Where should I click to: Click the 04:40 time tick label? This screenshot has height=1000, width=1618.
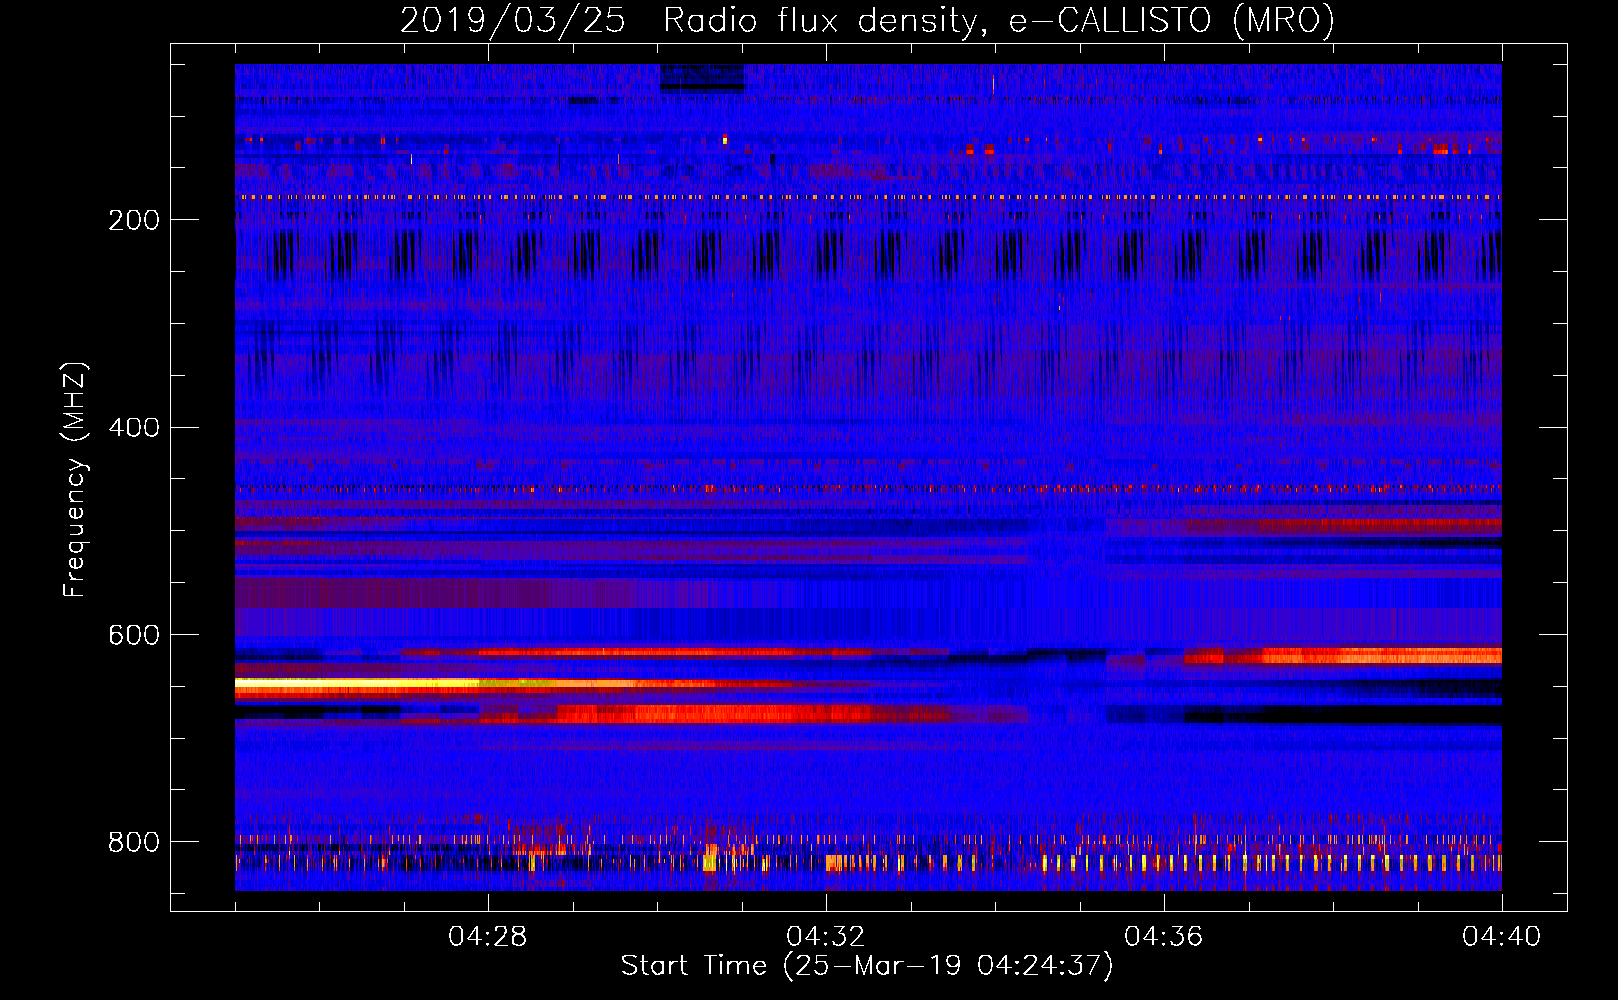[1502, 937]
